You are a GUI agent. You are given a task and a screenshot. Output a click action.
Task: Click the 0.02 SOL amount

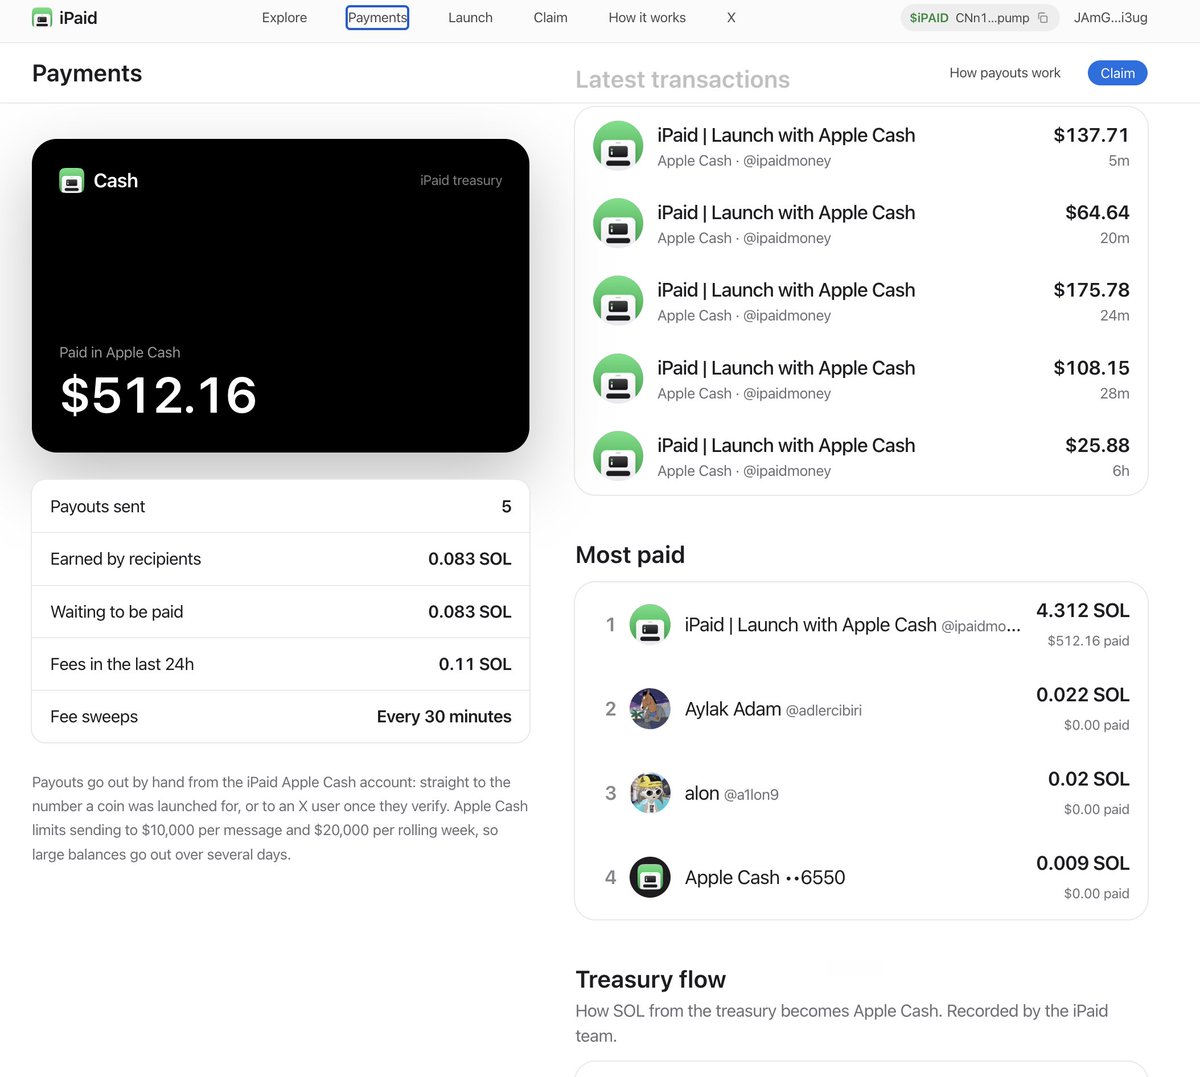(1089, 779)
